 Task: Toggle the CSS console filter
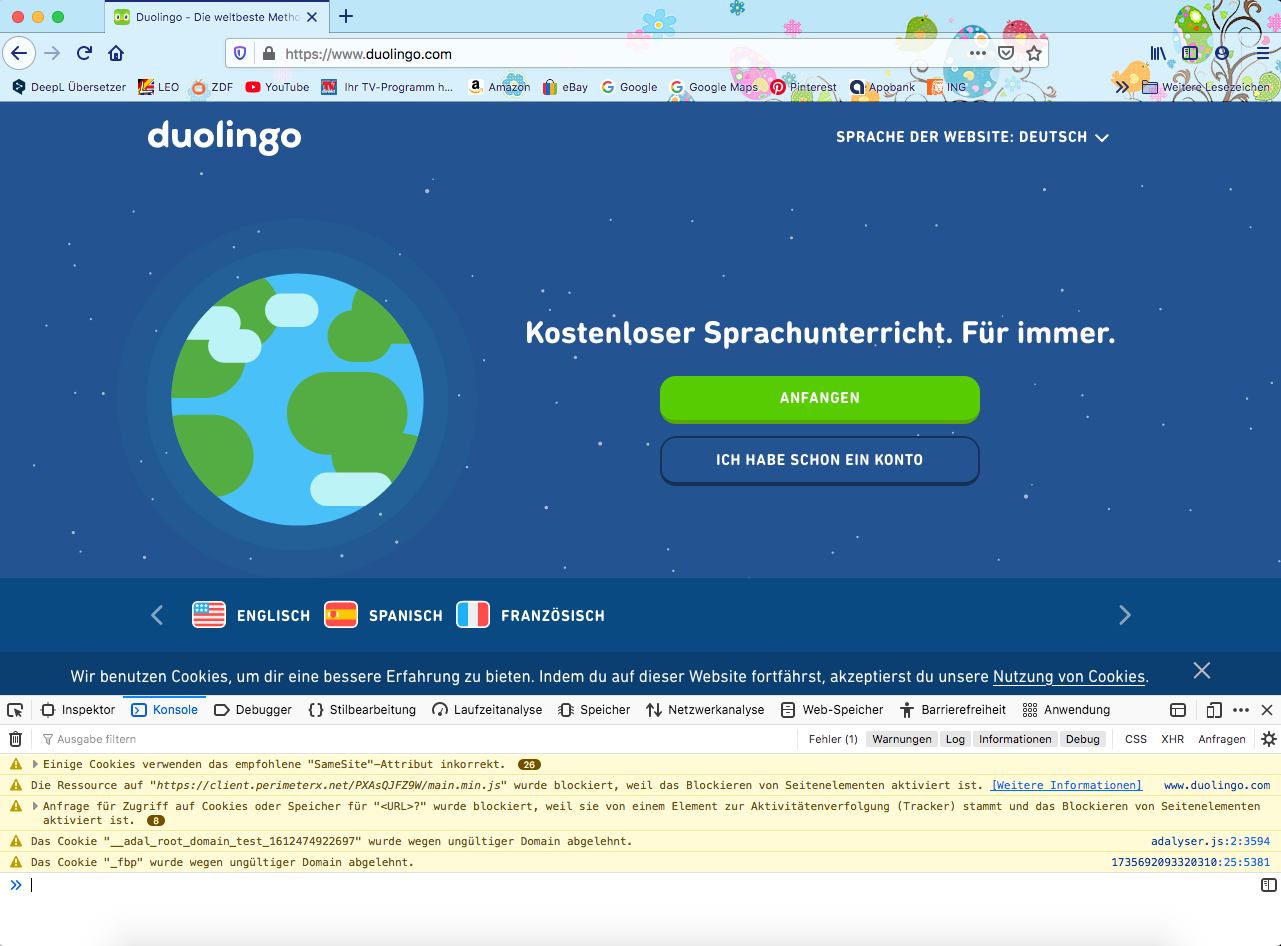[x=1136, y=739]
